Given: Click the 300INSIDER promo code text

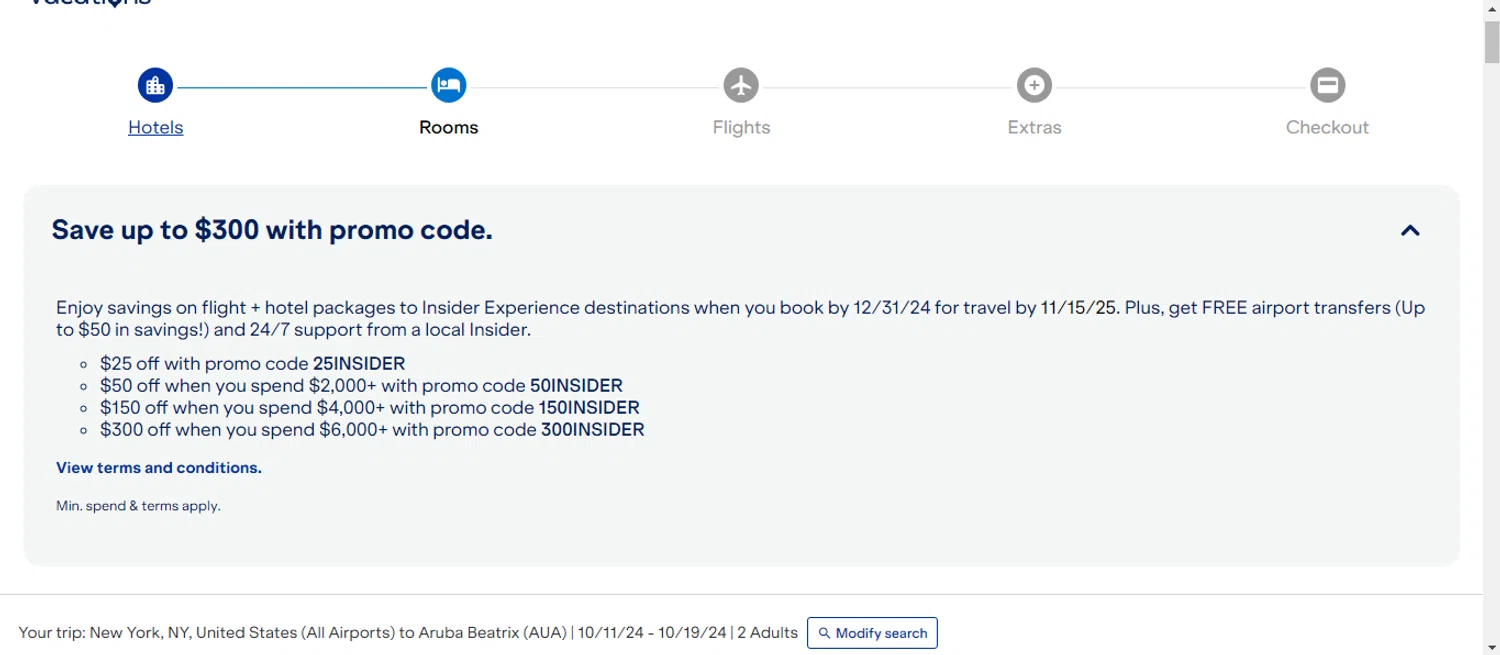Looking at the screenshot, I should [x=593, y=430].
